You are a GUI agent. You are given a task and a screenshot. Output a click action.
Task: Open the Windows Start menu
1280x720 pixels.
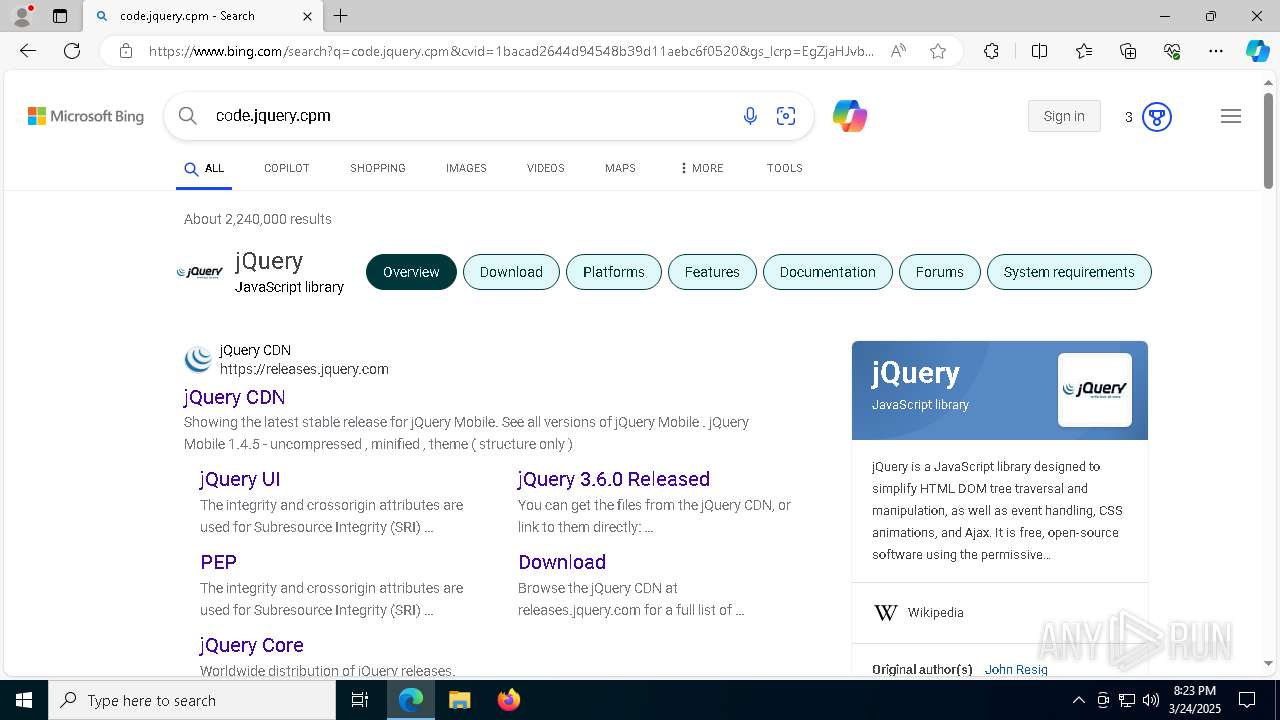point(24,700)
